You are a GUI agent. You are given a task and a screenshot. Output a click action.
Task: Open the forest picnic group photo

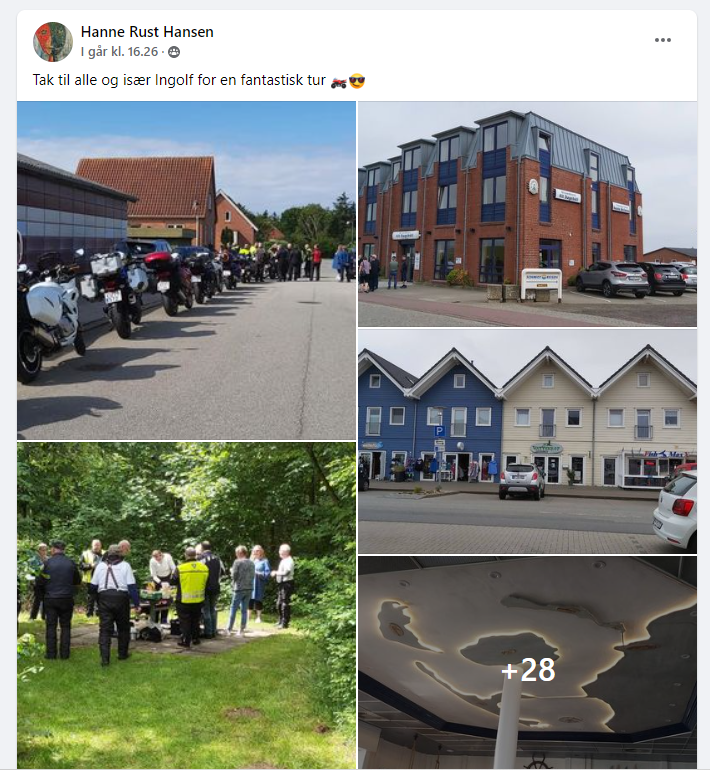tap(187, 606)
